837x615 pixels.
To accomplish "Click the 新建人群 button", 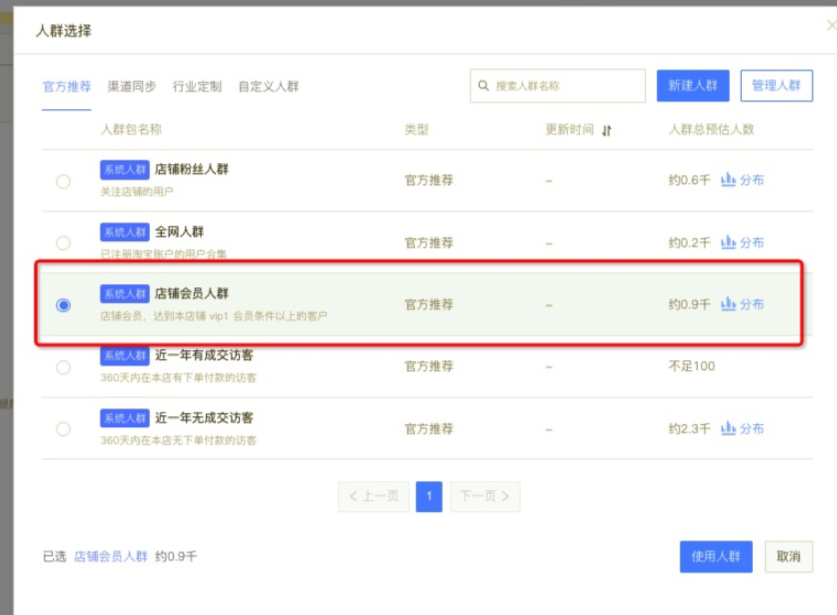I will tap(695, 86).
